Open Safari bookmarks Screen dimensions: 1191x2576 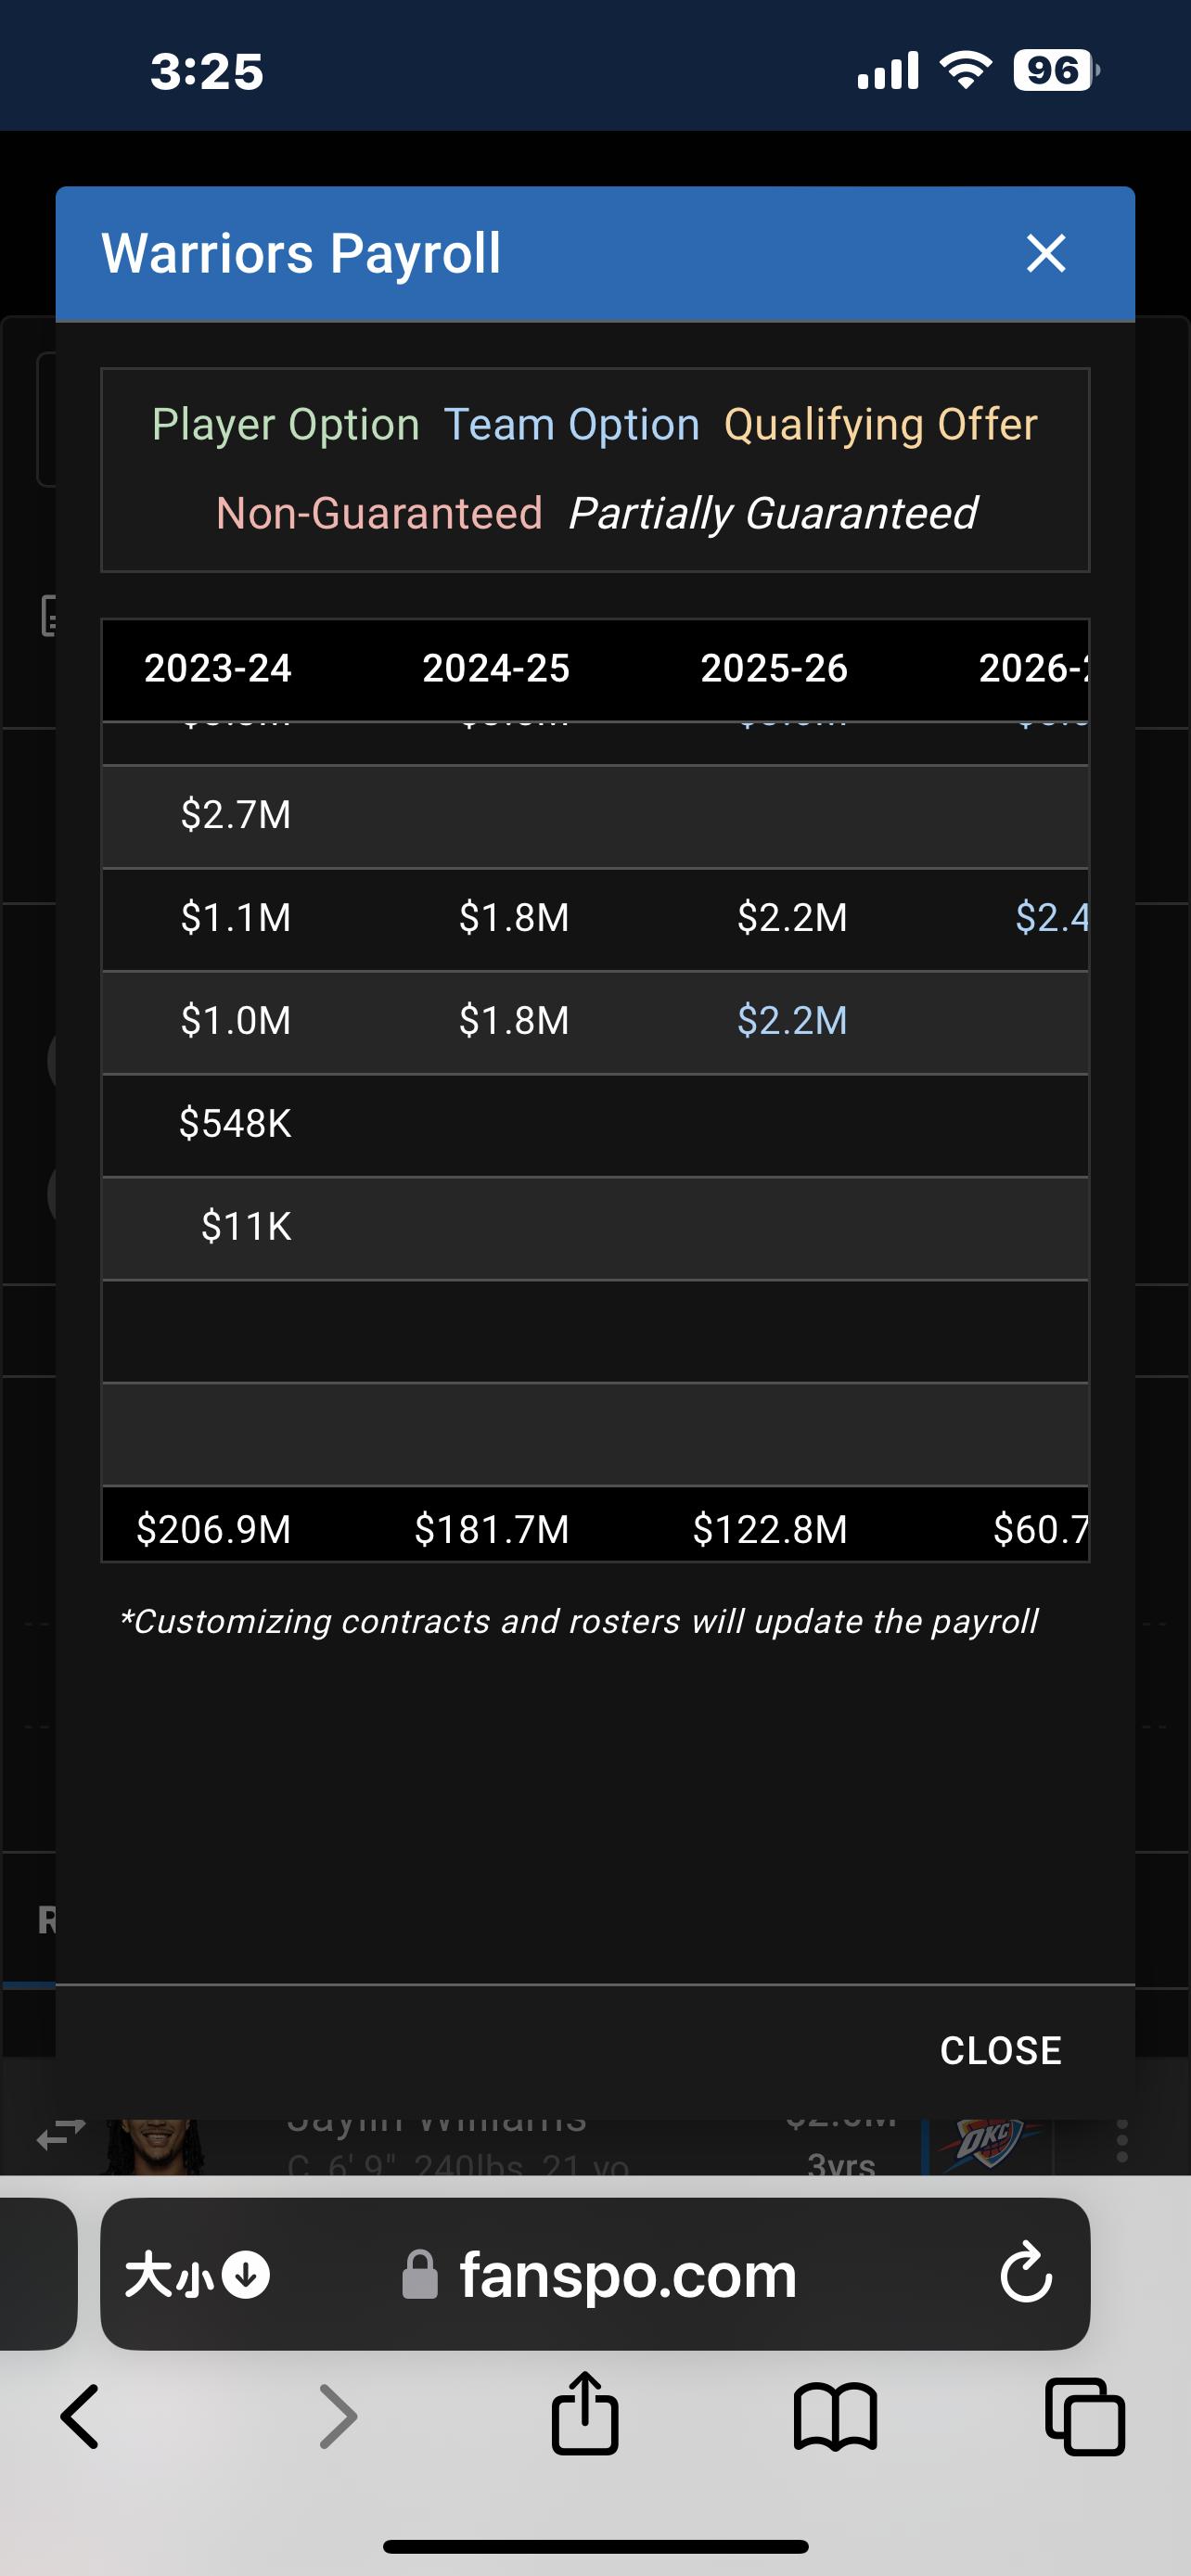[835, 2416]
